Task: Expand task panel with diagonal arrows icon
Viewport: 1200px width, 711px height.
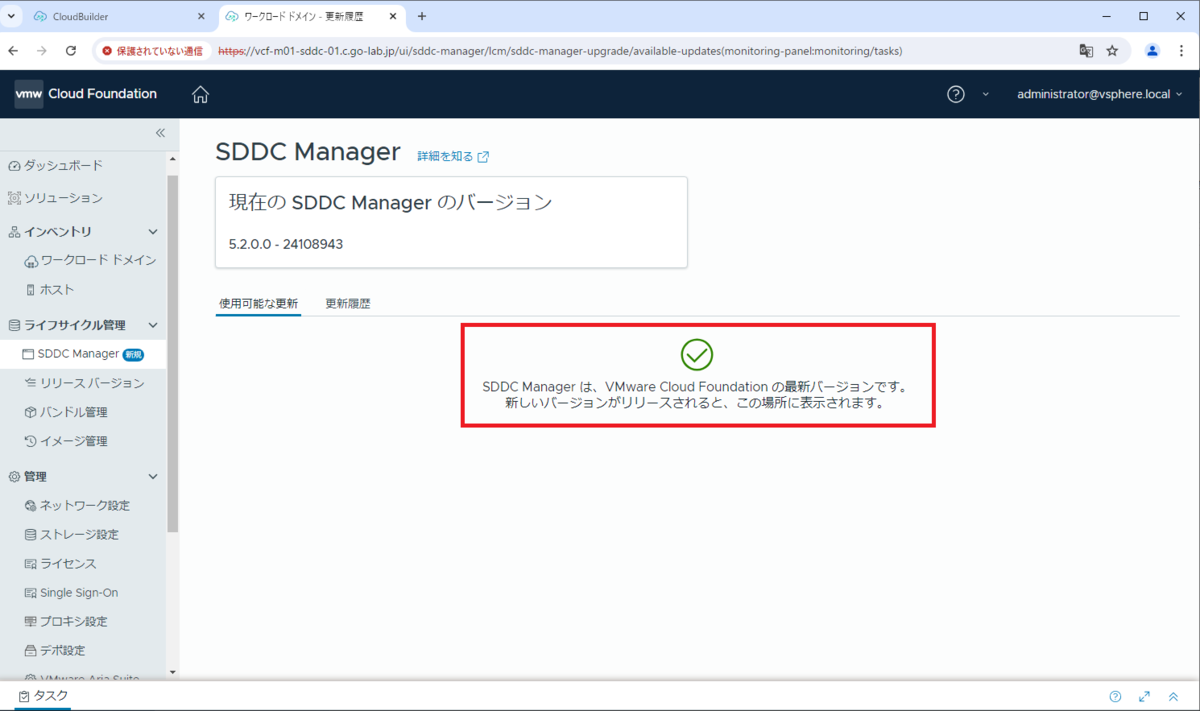Action: pyautogui.click(x=1144, y=697)
